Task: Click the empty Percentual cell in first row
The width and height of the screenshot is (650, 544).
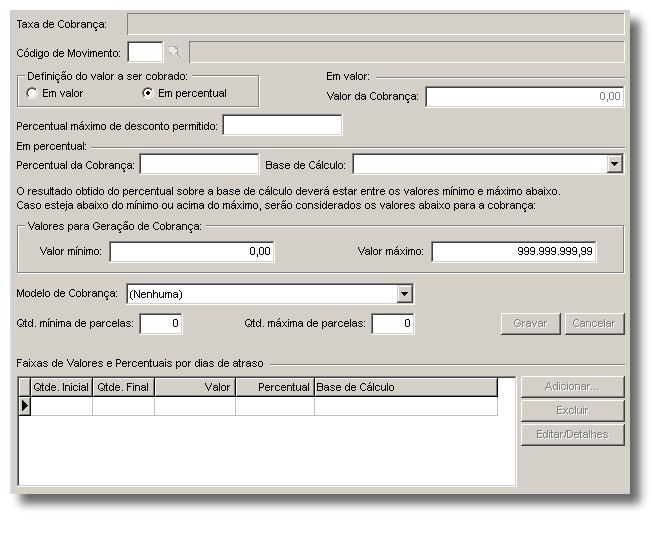Action: (x=275, y=406)
